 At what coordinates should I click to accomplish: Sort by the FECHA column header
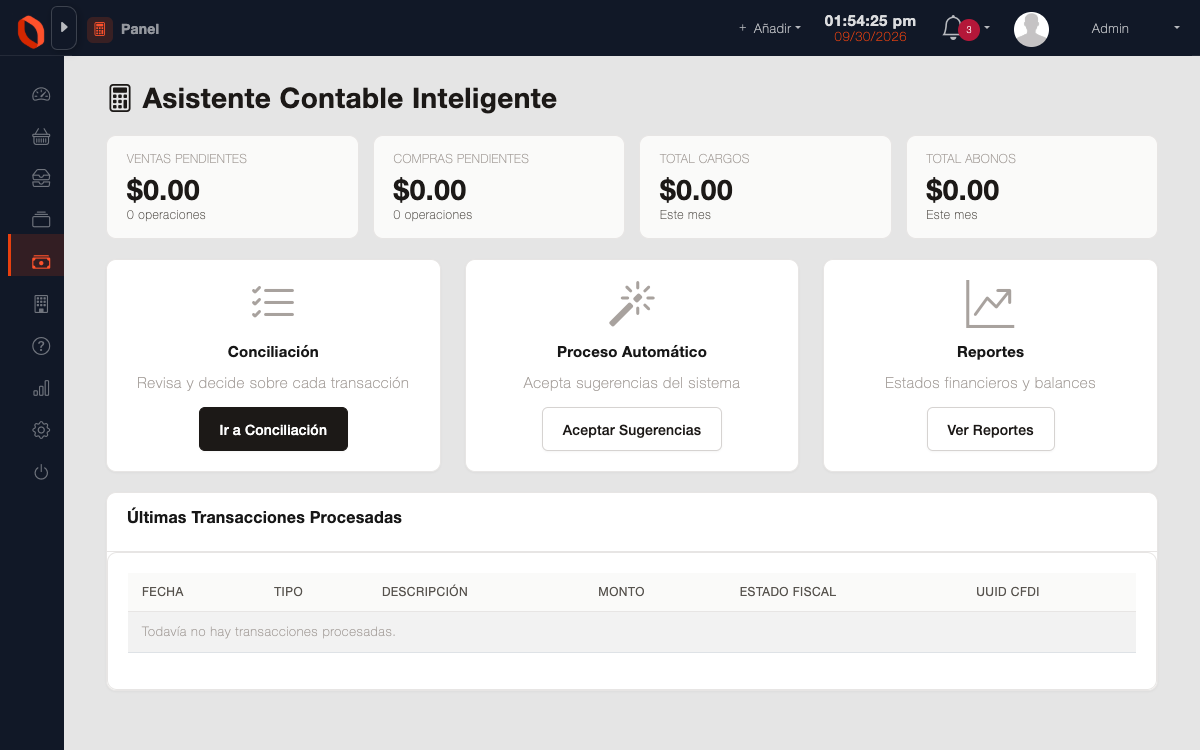click(163, 592)
